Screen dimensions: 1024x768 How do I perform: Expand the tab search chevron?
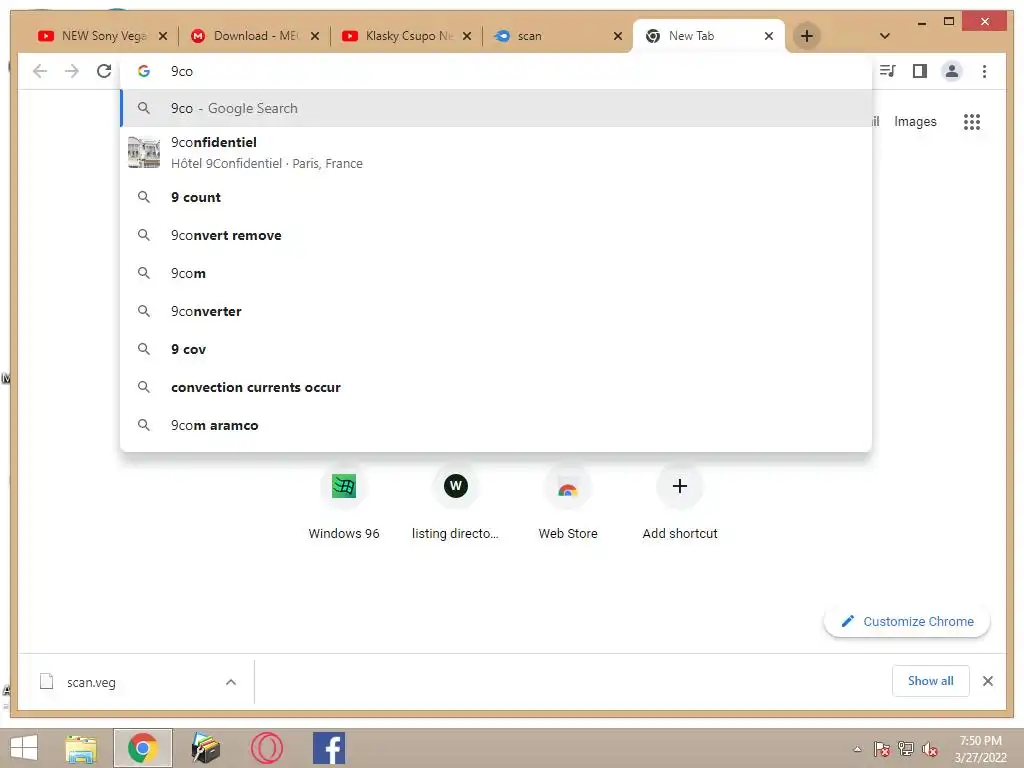[884, 36]
